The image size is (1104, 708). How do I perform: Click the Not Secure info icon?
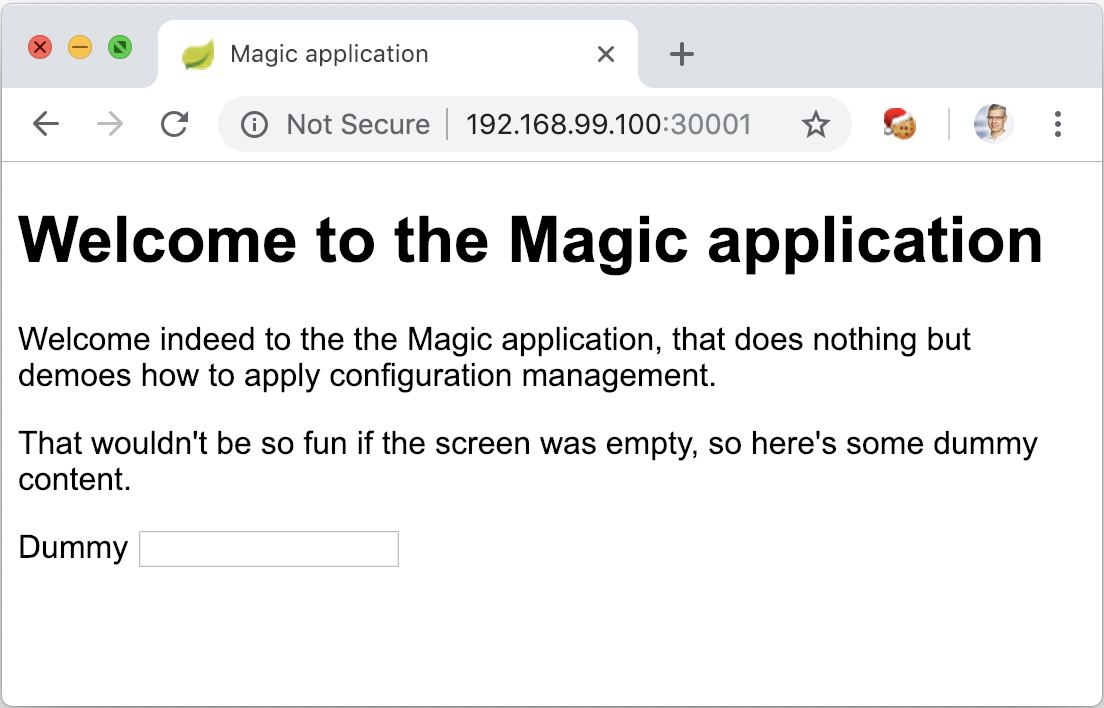pos(255,124)
